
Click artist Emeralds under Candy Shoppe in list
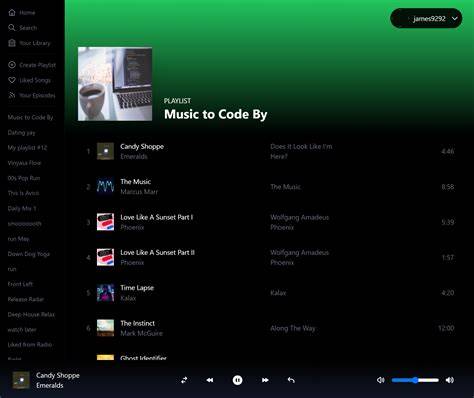point(134,156)
